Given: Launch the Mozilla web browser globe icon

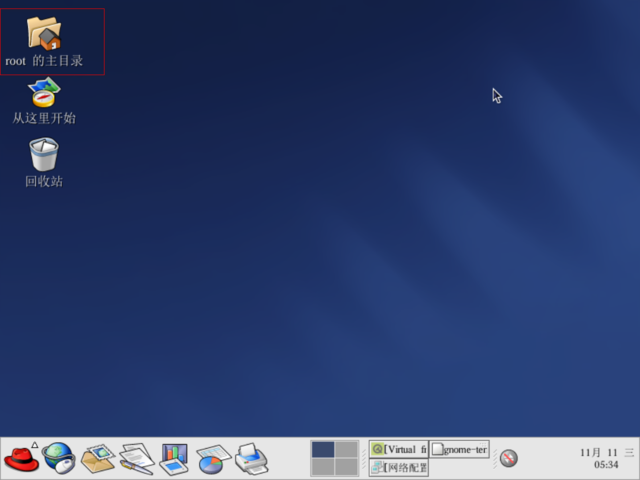Looking at the screenshot, I should coord(59,458).
